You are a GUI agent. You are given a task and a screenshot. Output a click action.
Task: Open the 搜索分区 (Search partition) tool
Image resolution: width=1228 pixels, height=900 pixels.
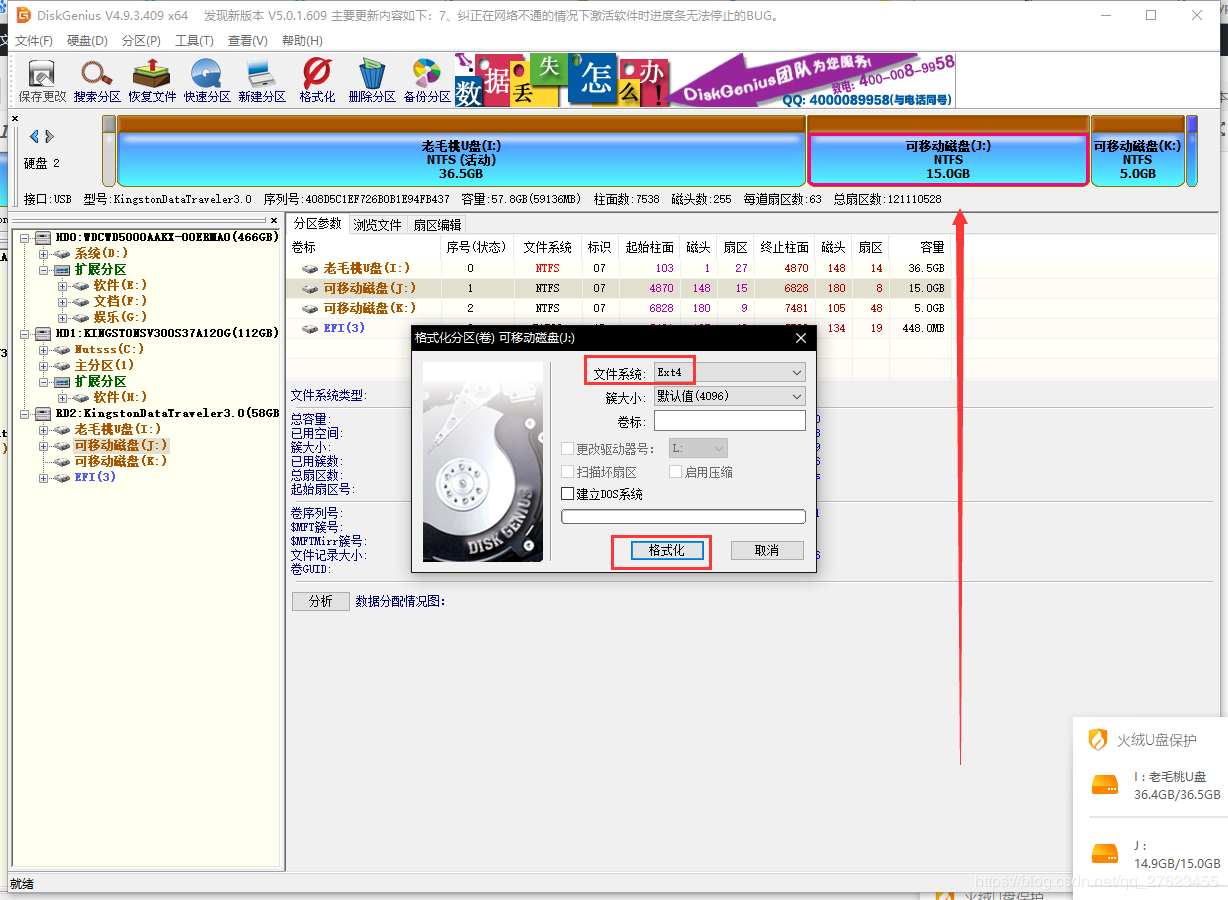[97, 81]
